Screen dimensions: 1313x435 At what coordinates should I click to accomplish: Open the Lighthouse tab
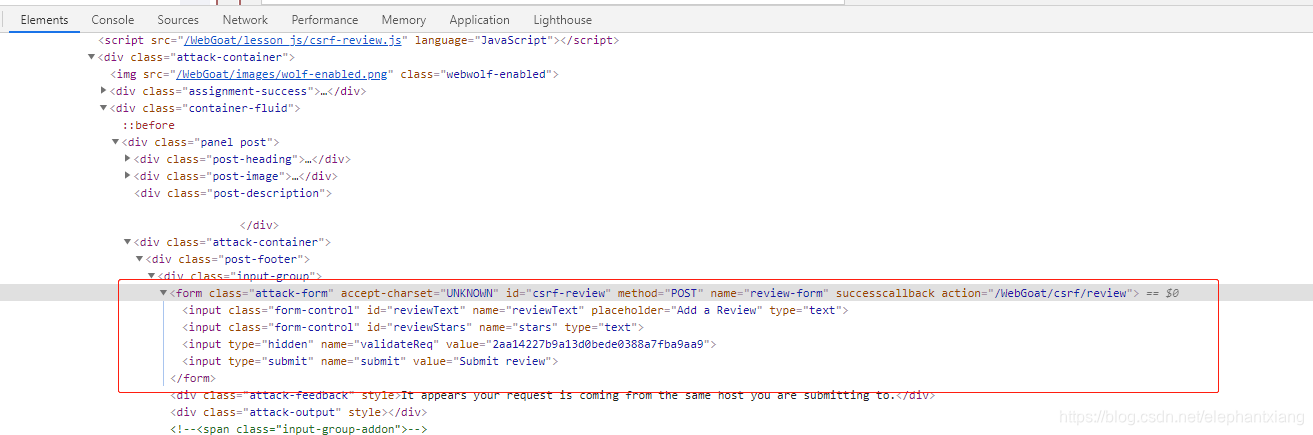[562, 20]
